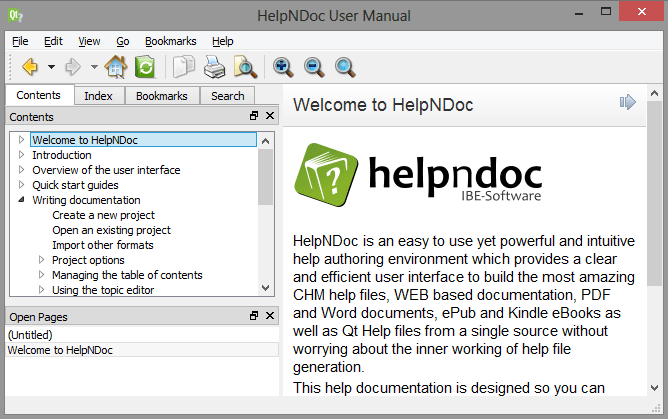
Task: Click the Contents tree scroll up arrow
Action: [x=265, y=141]
